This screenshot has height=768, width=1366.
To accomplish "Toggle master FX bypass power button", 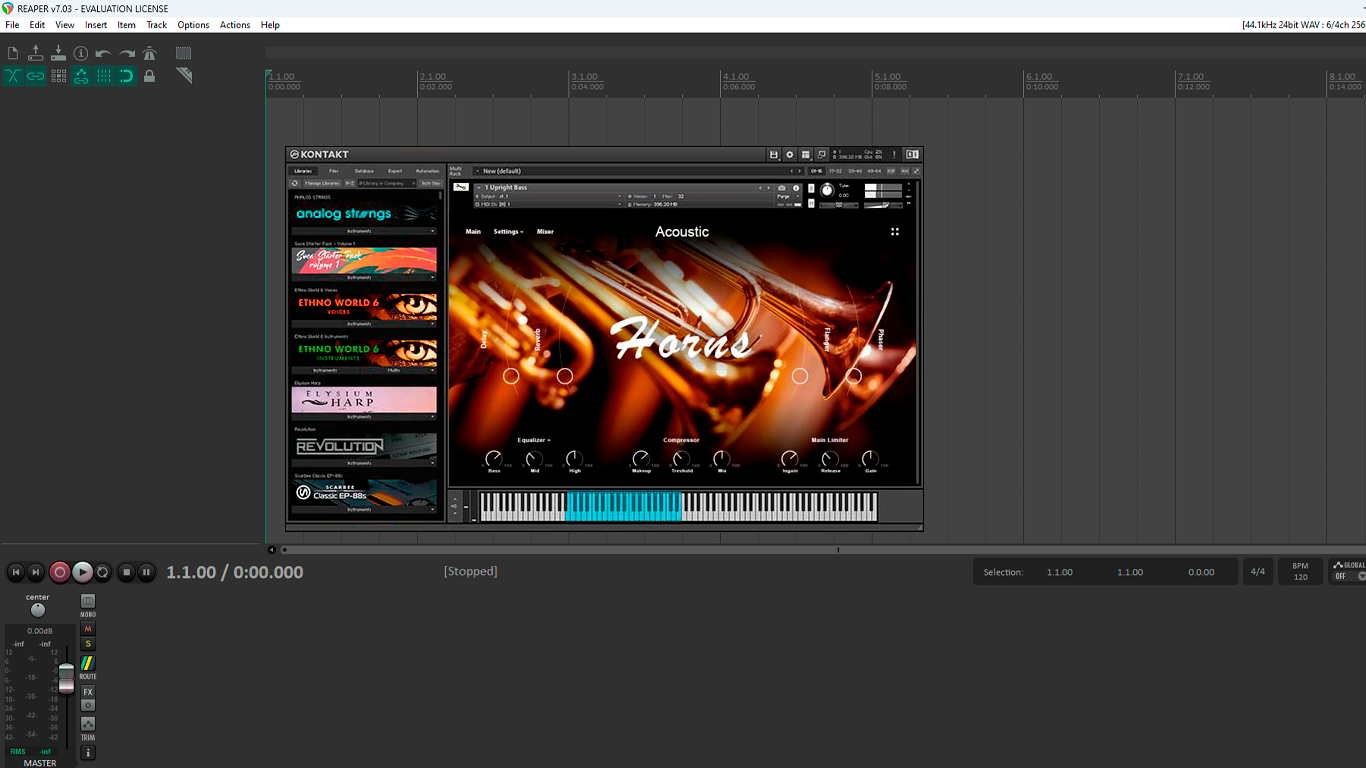I will (x=88, y=705).
